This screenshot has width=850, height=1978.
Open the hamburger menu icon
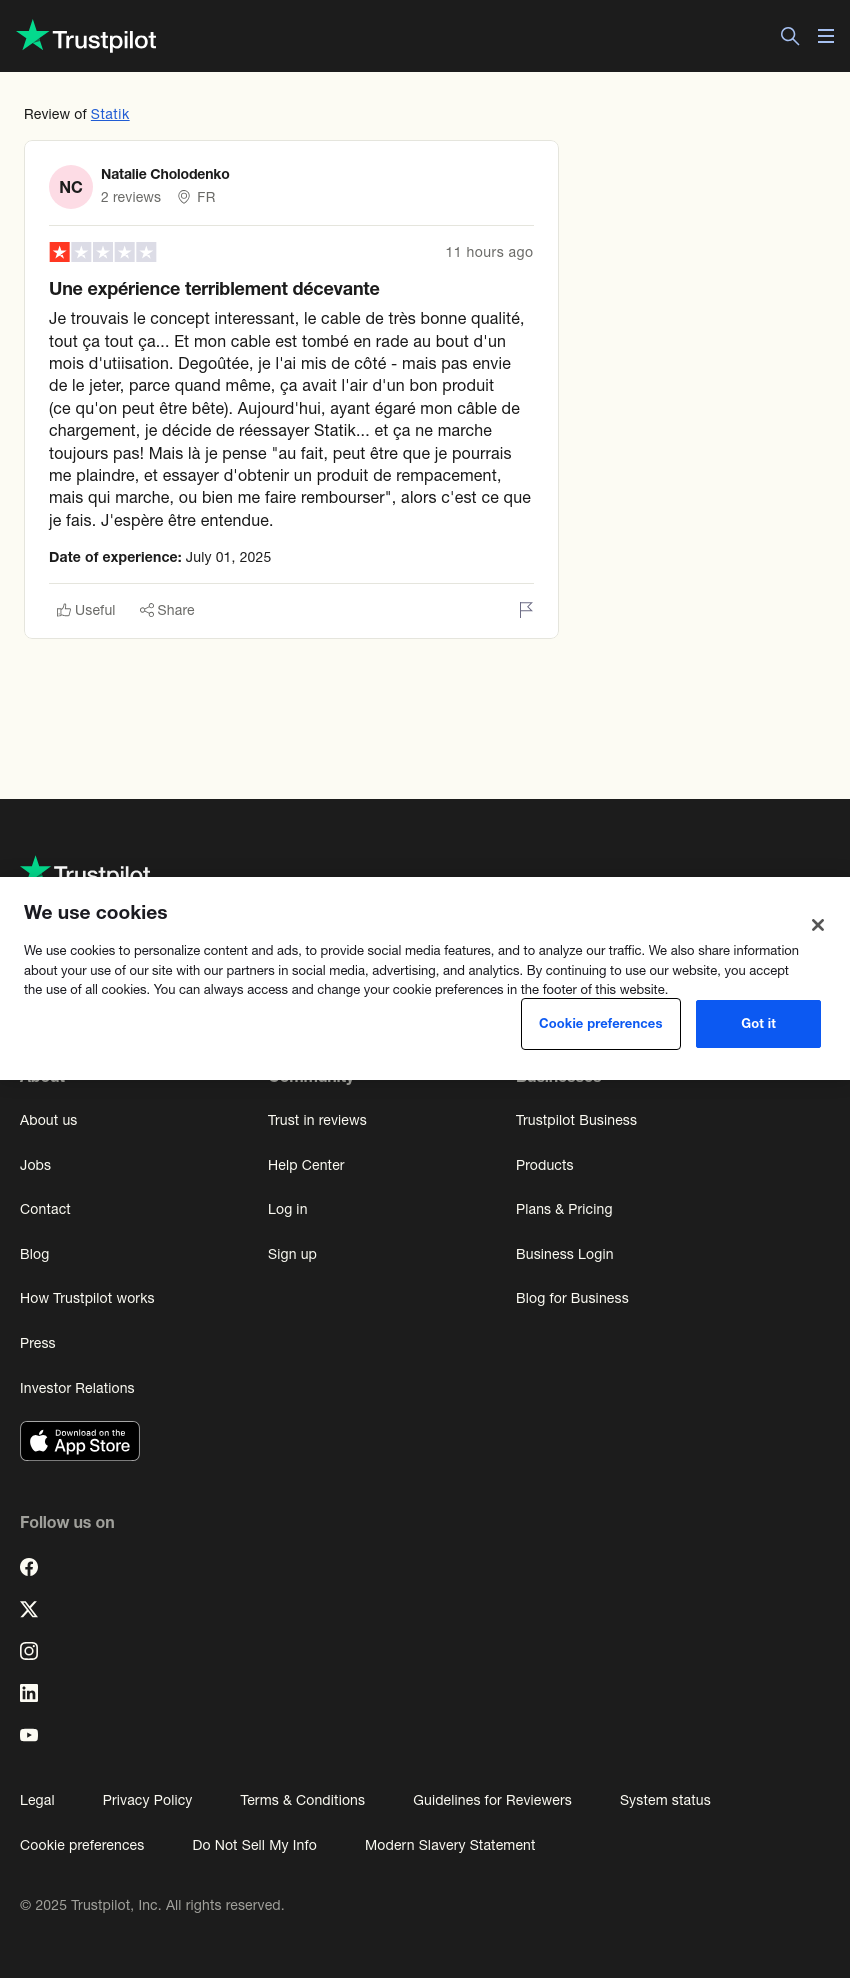826,36
